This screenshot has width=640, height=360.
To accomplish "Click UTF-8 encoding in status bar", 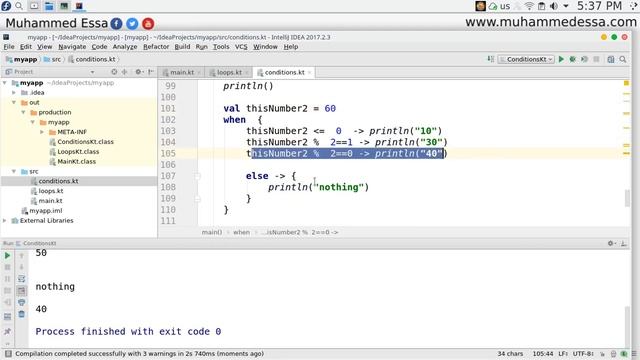I will click(x=583, y=353).
